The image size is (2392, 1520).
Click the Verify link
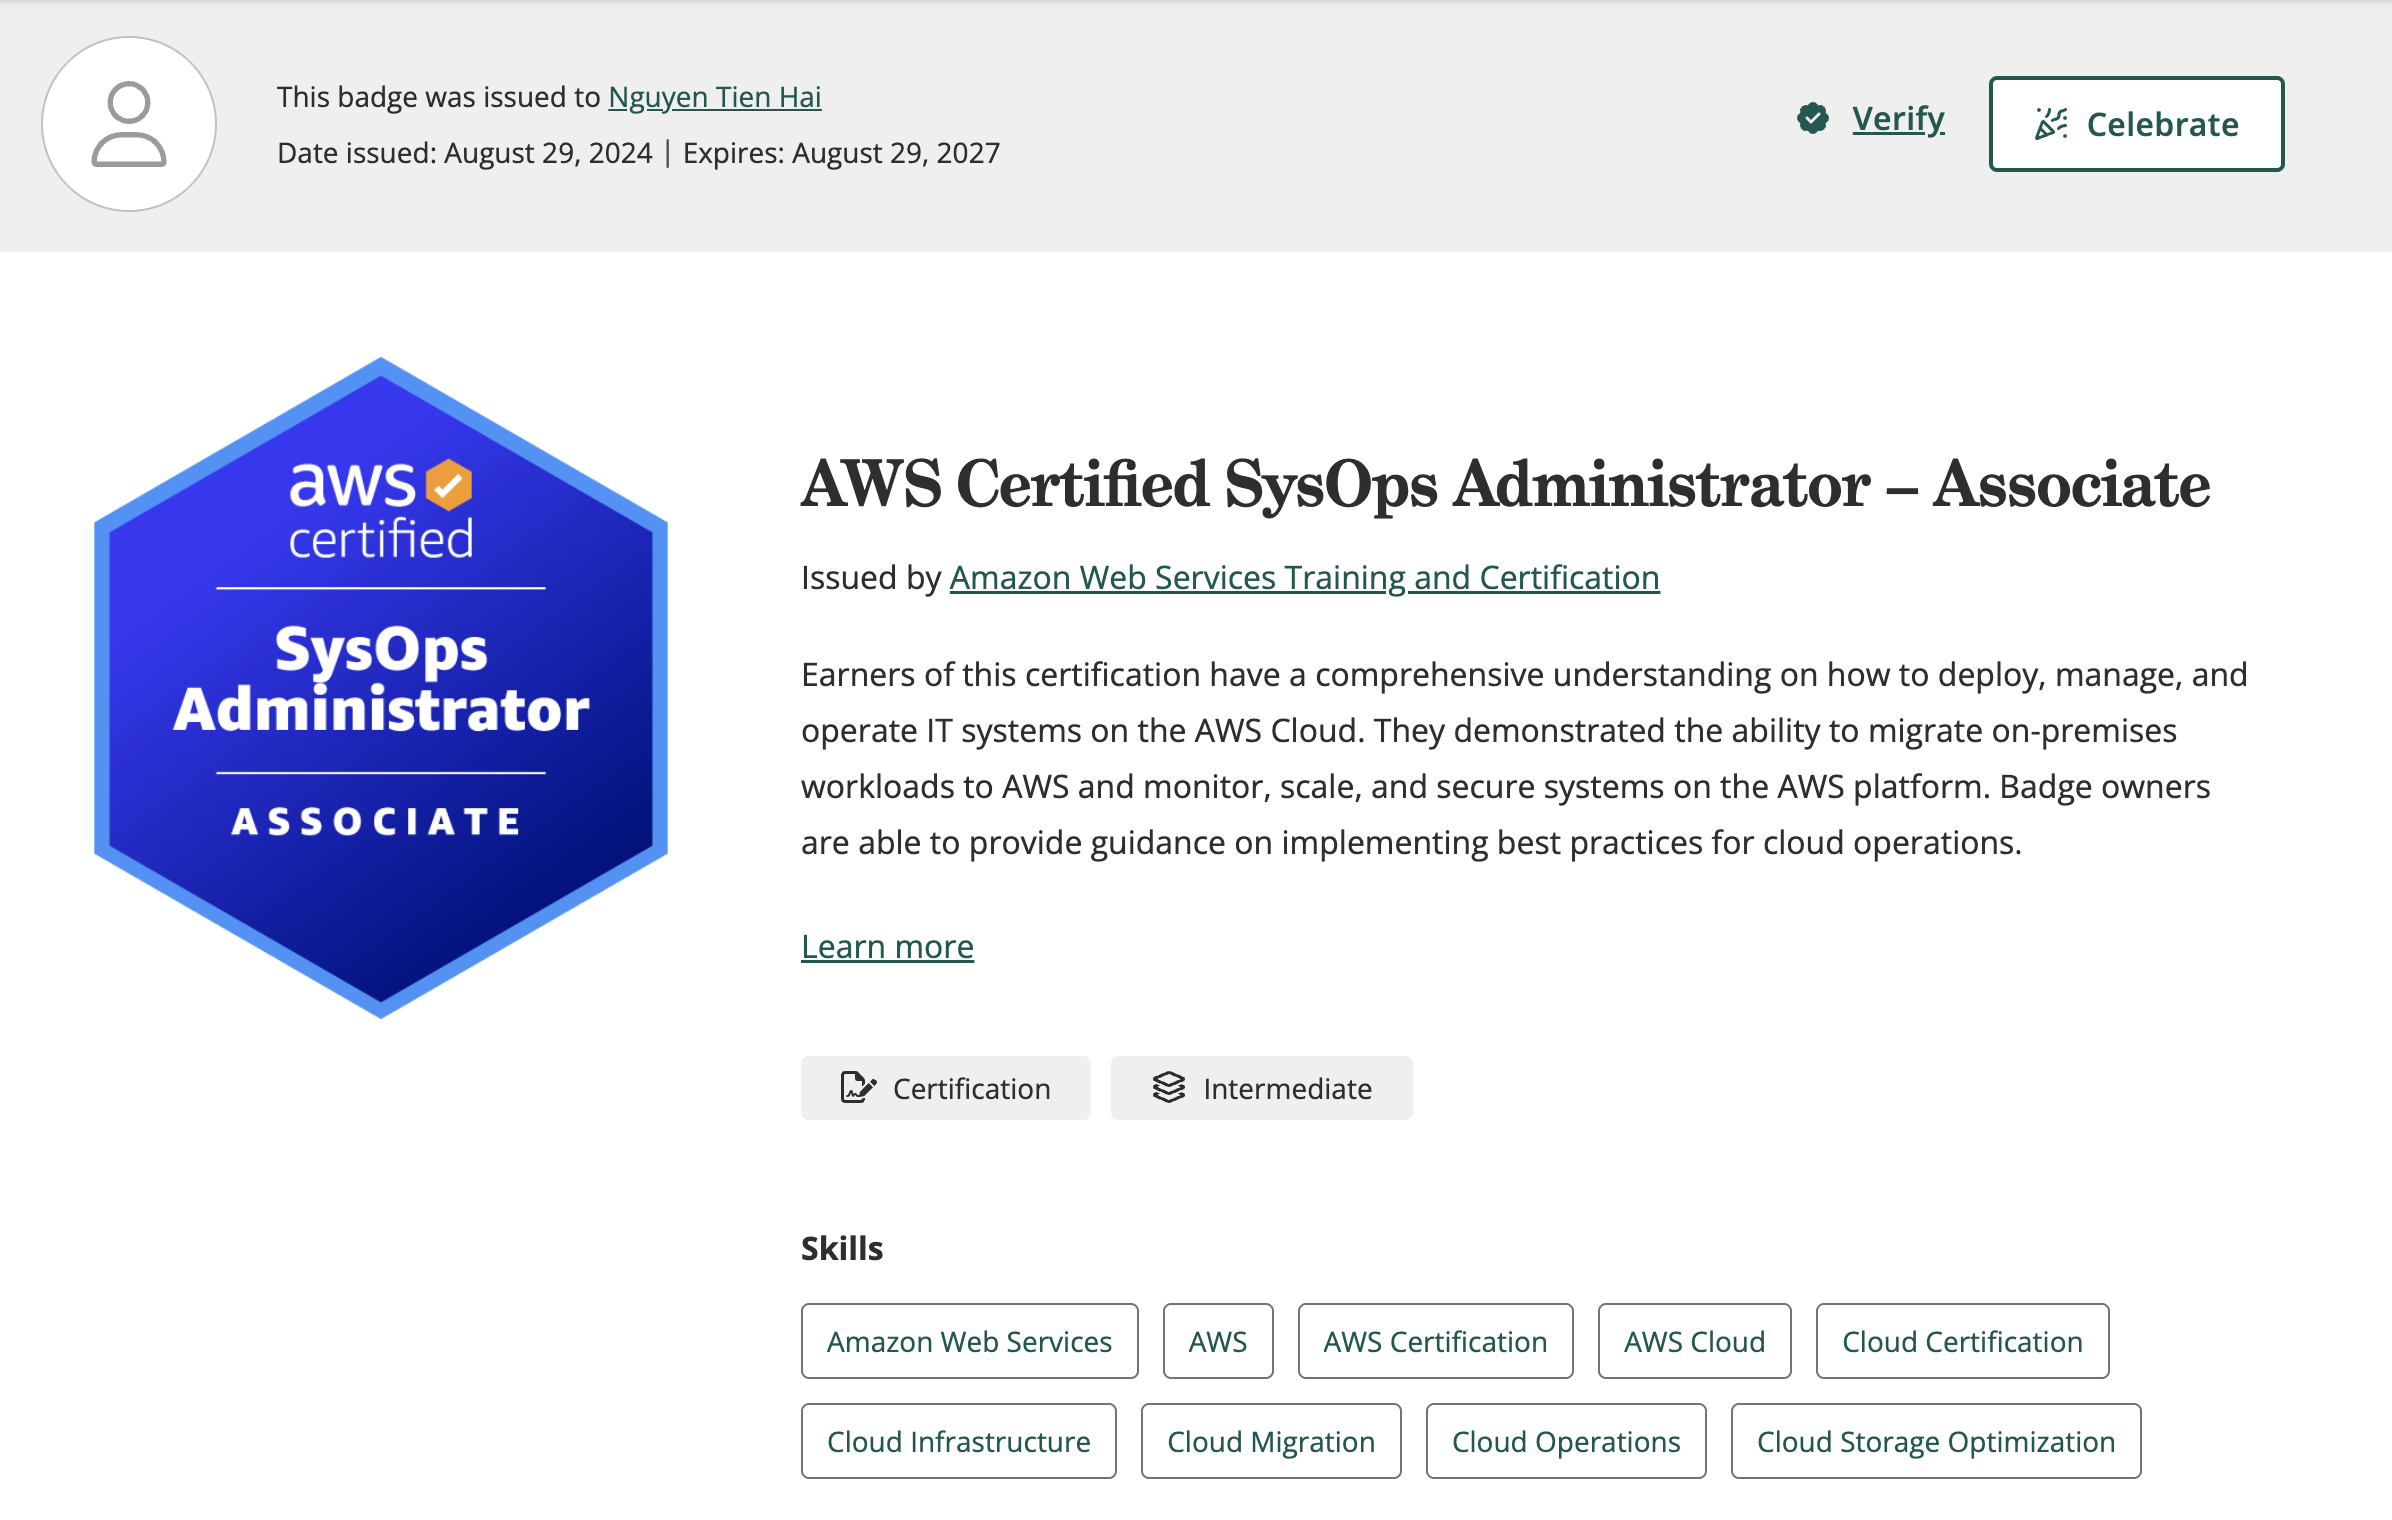coord(1897,119)
